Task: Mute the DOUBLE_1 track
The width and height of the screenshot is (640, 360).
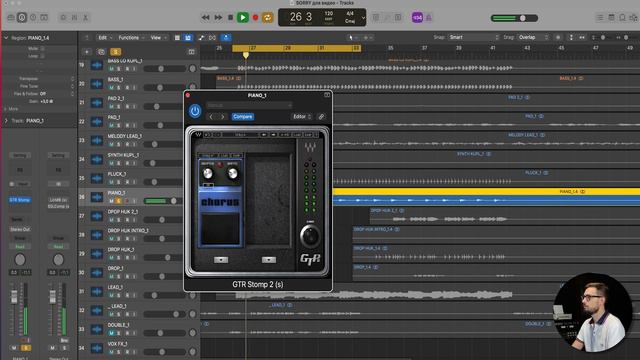Action: click(111, 333)
